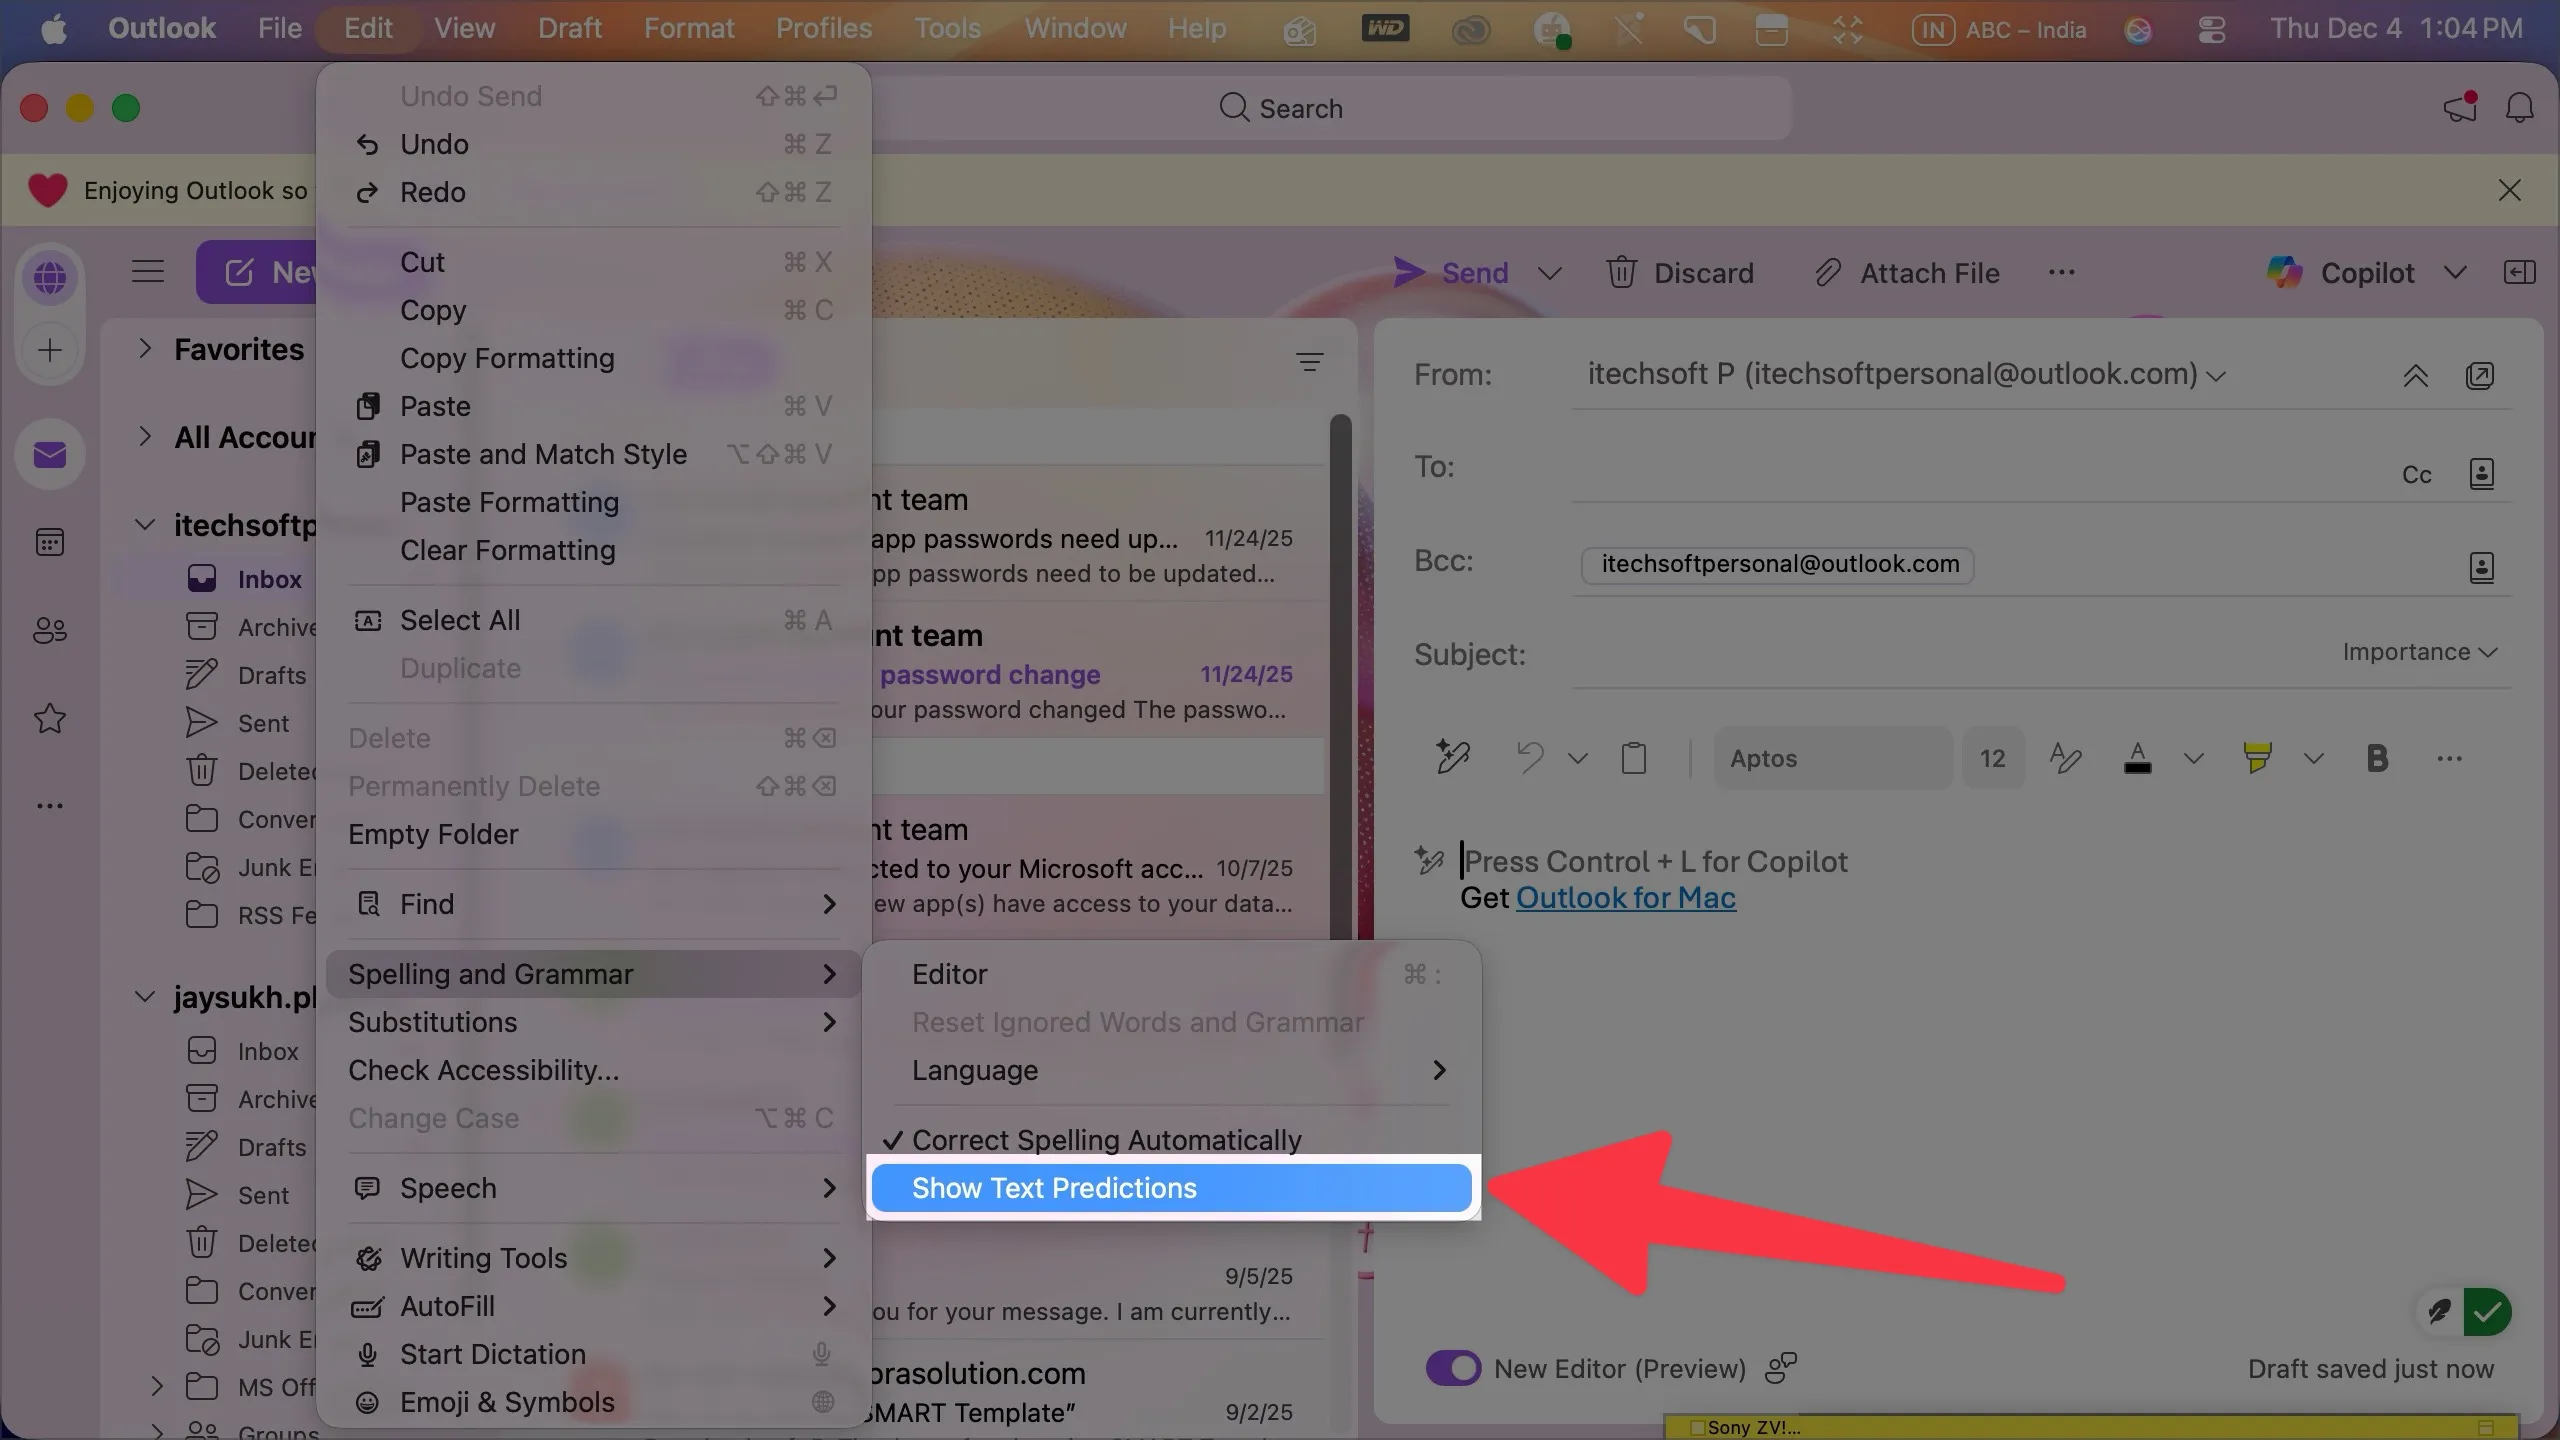The width and height of the screenshot is (2560, 1440).
Task: Open the Importance dropdown
Action: pos(2419,652)
